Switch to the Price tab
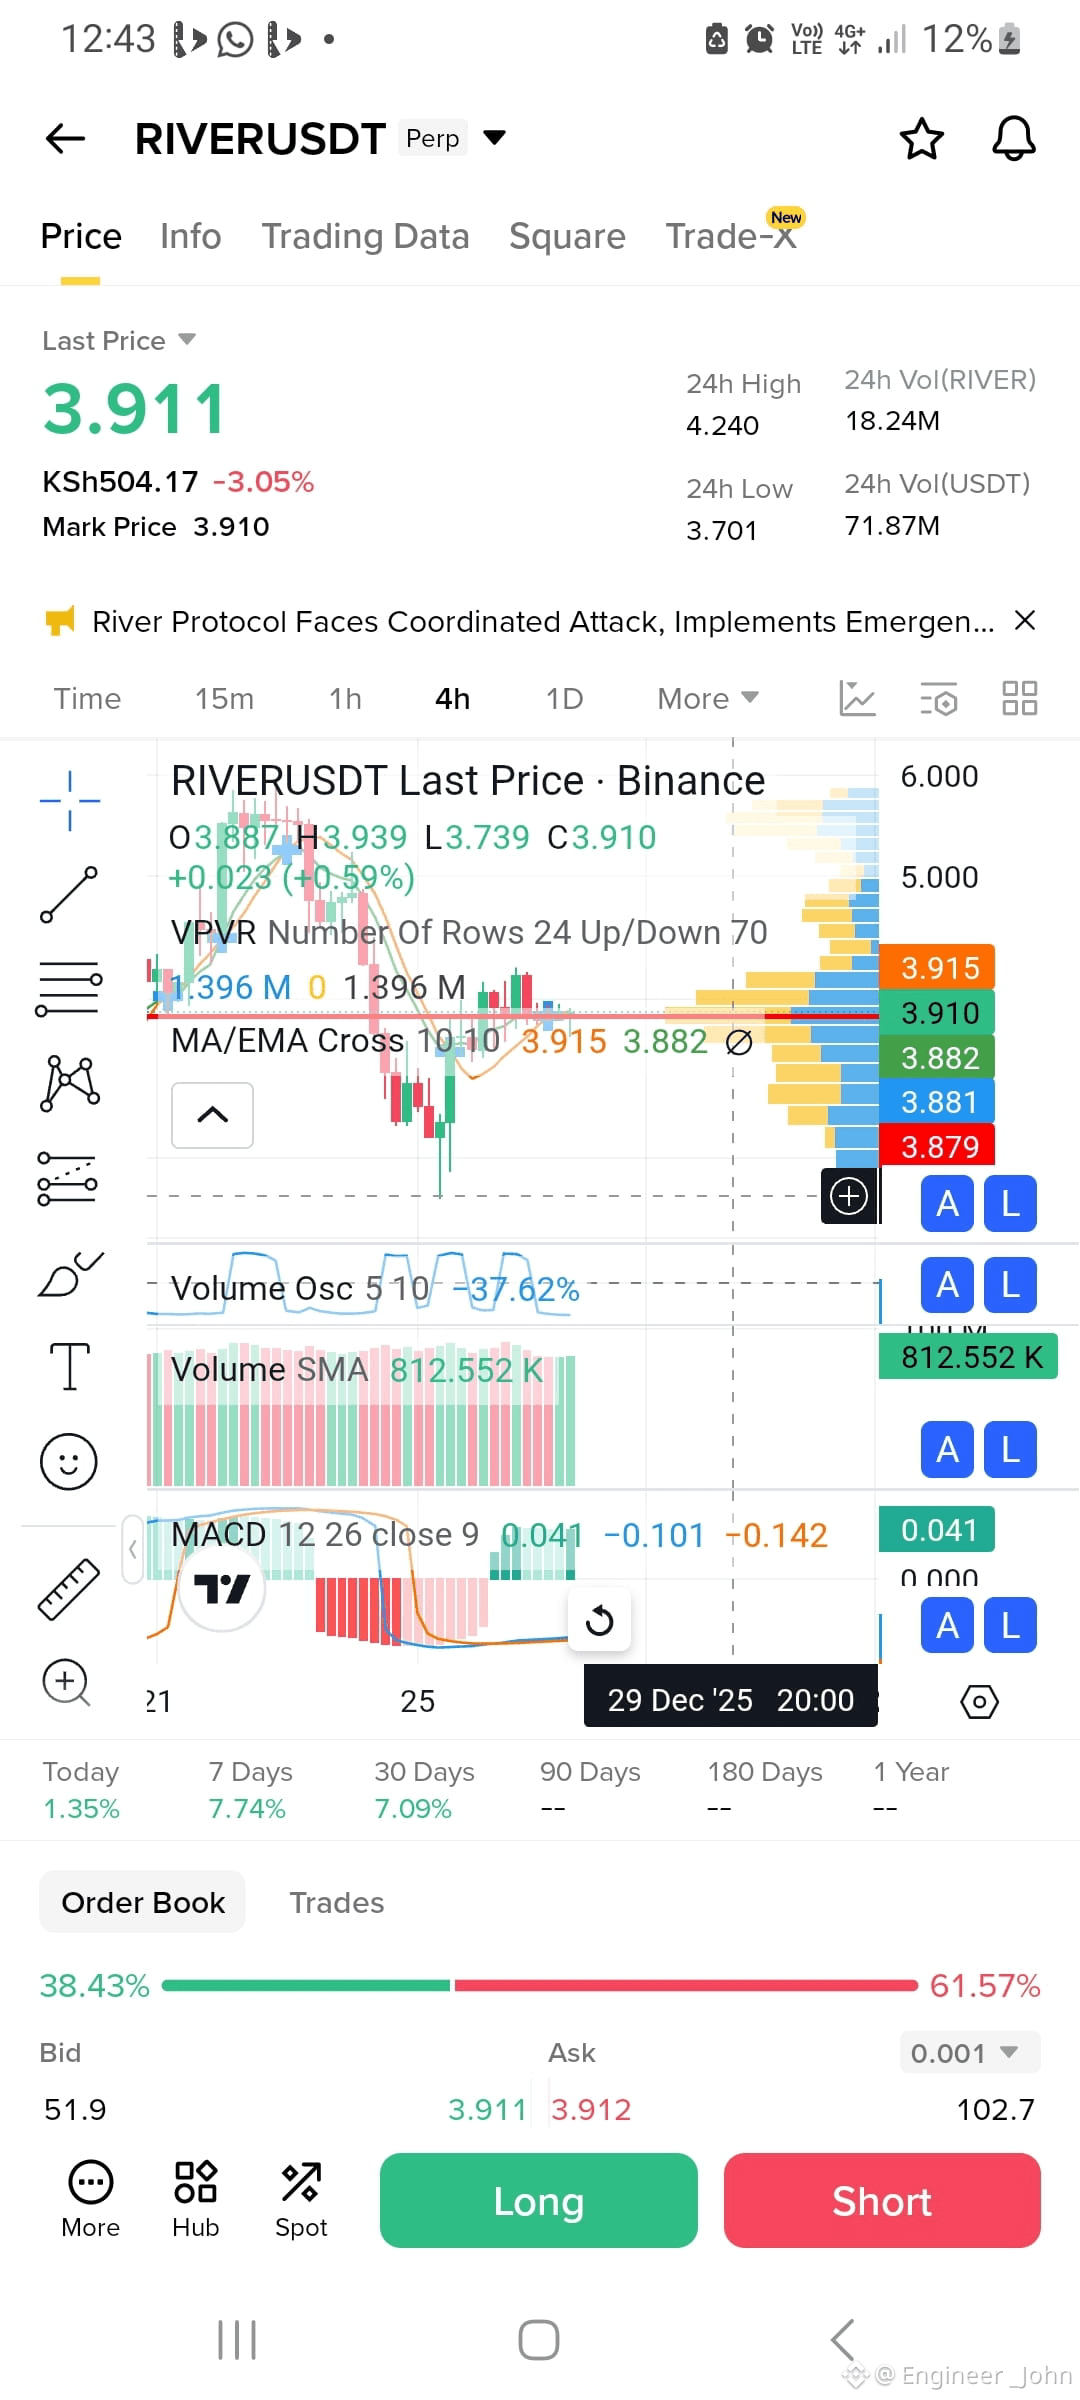Image resolution: width=1080 pixels, height=2400 pixels. click(81, 236)
